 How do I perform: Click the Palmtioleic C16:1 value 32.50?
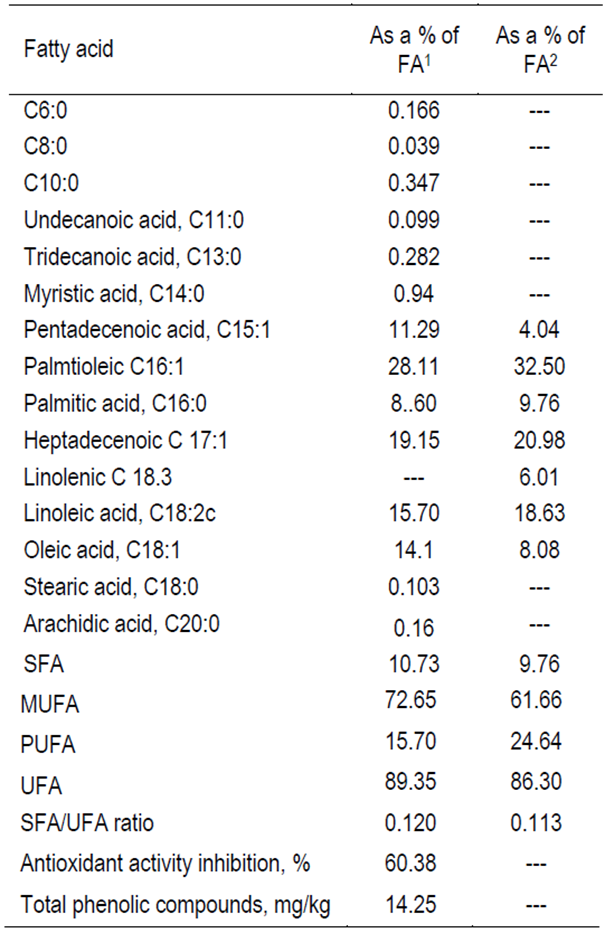[x=540, y=367]
